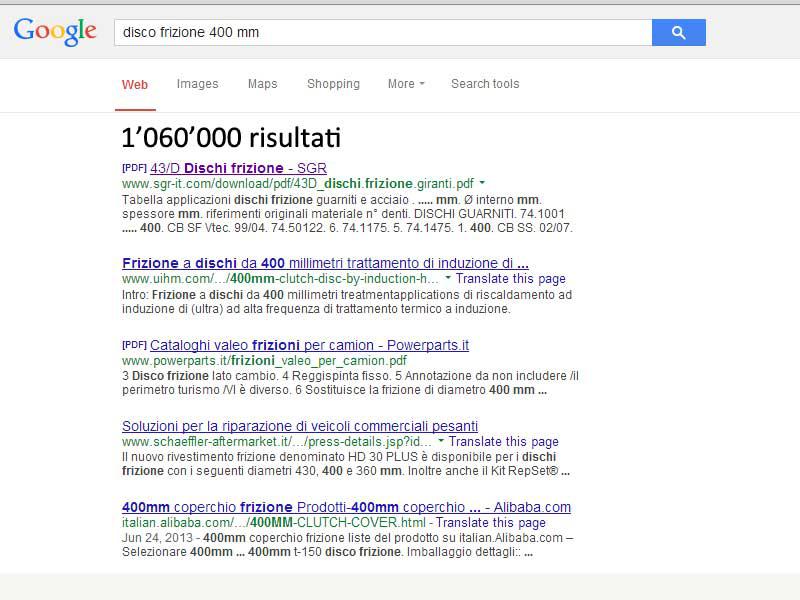Open the '400mm coperchio frizione' Alibaba result
Screen dimensions: 800x600
[x=346, y=507]
